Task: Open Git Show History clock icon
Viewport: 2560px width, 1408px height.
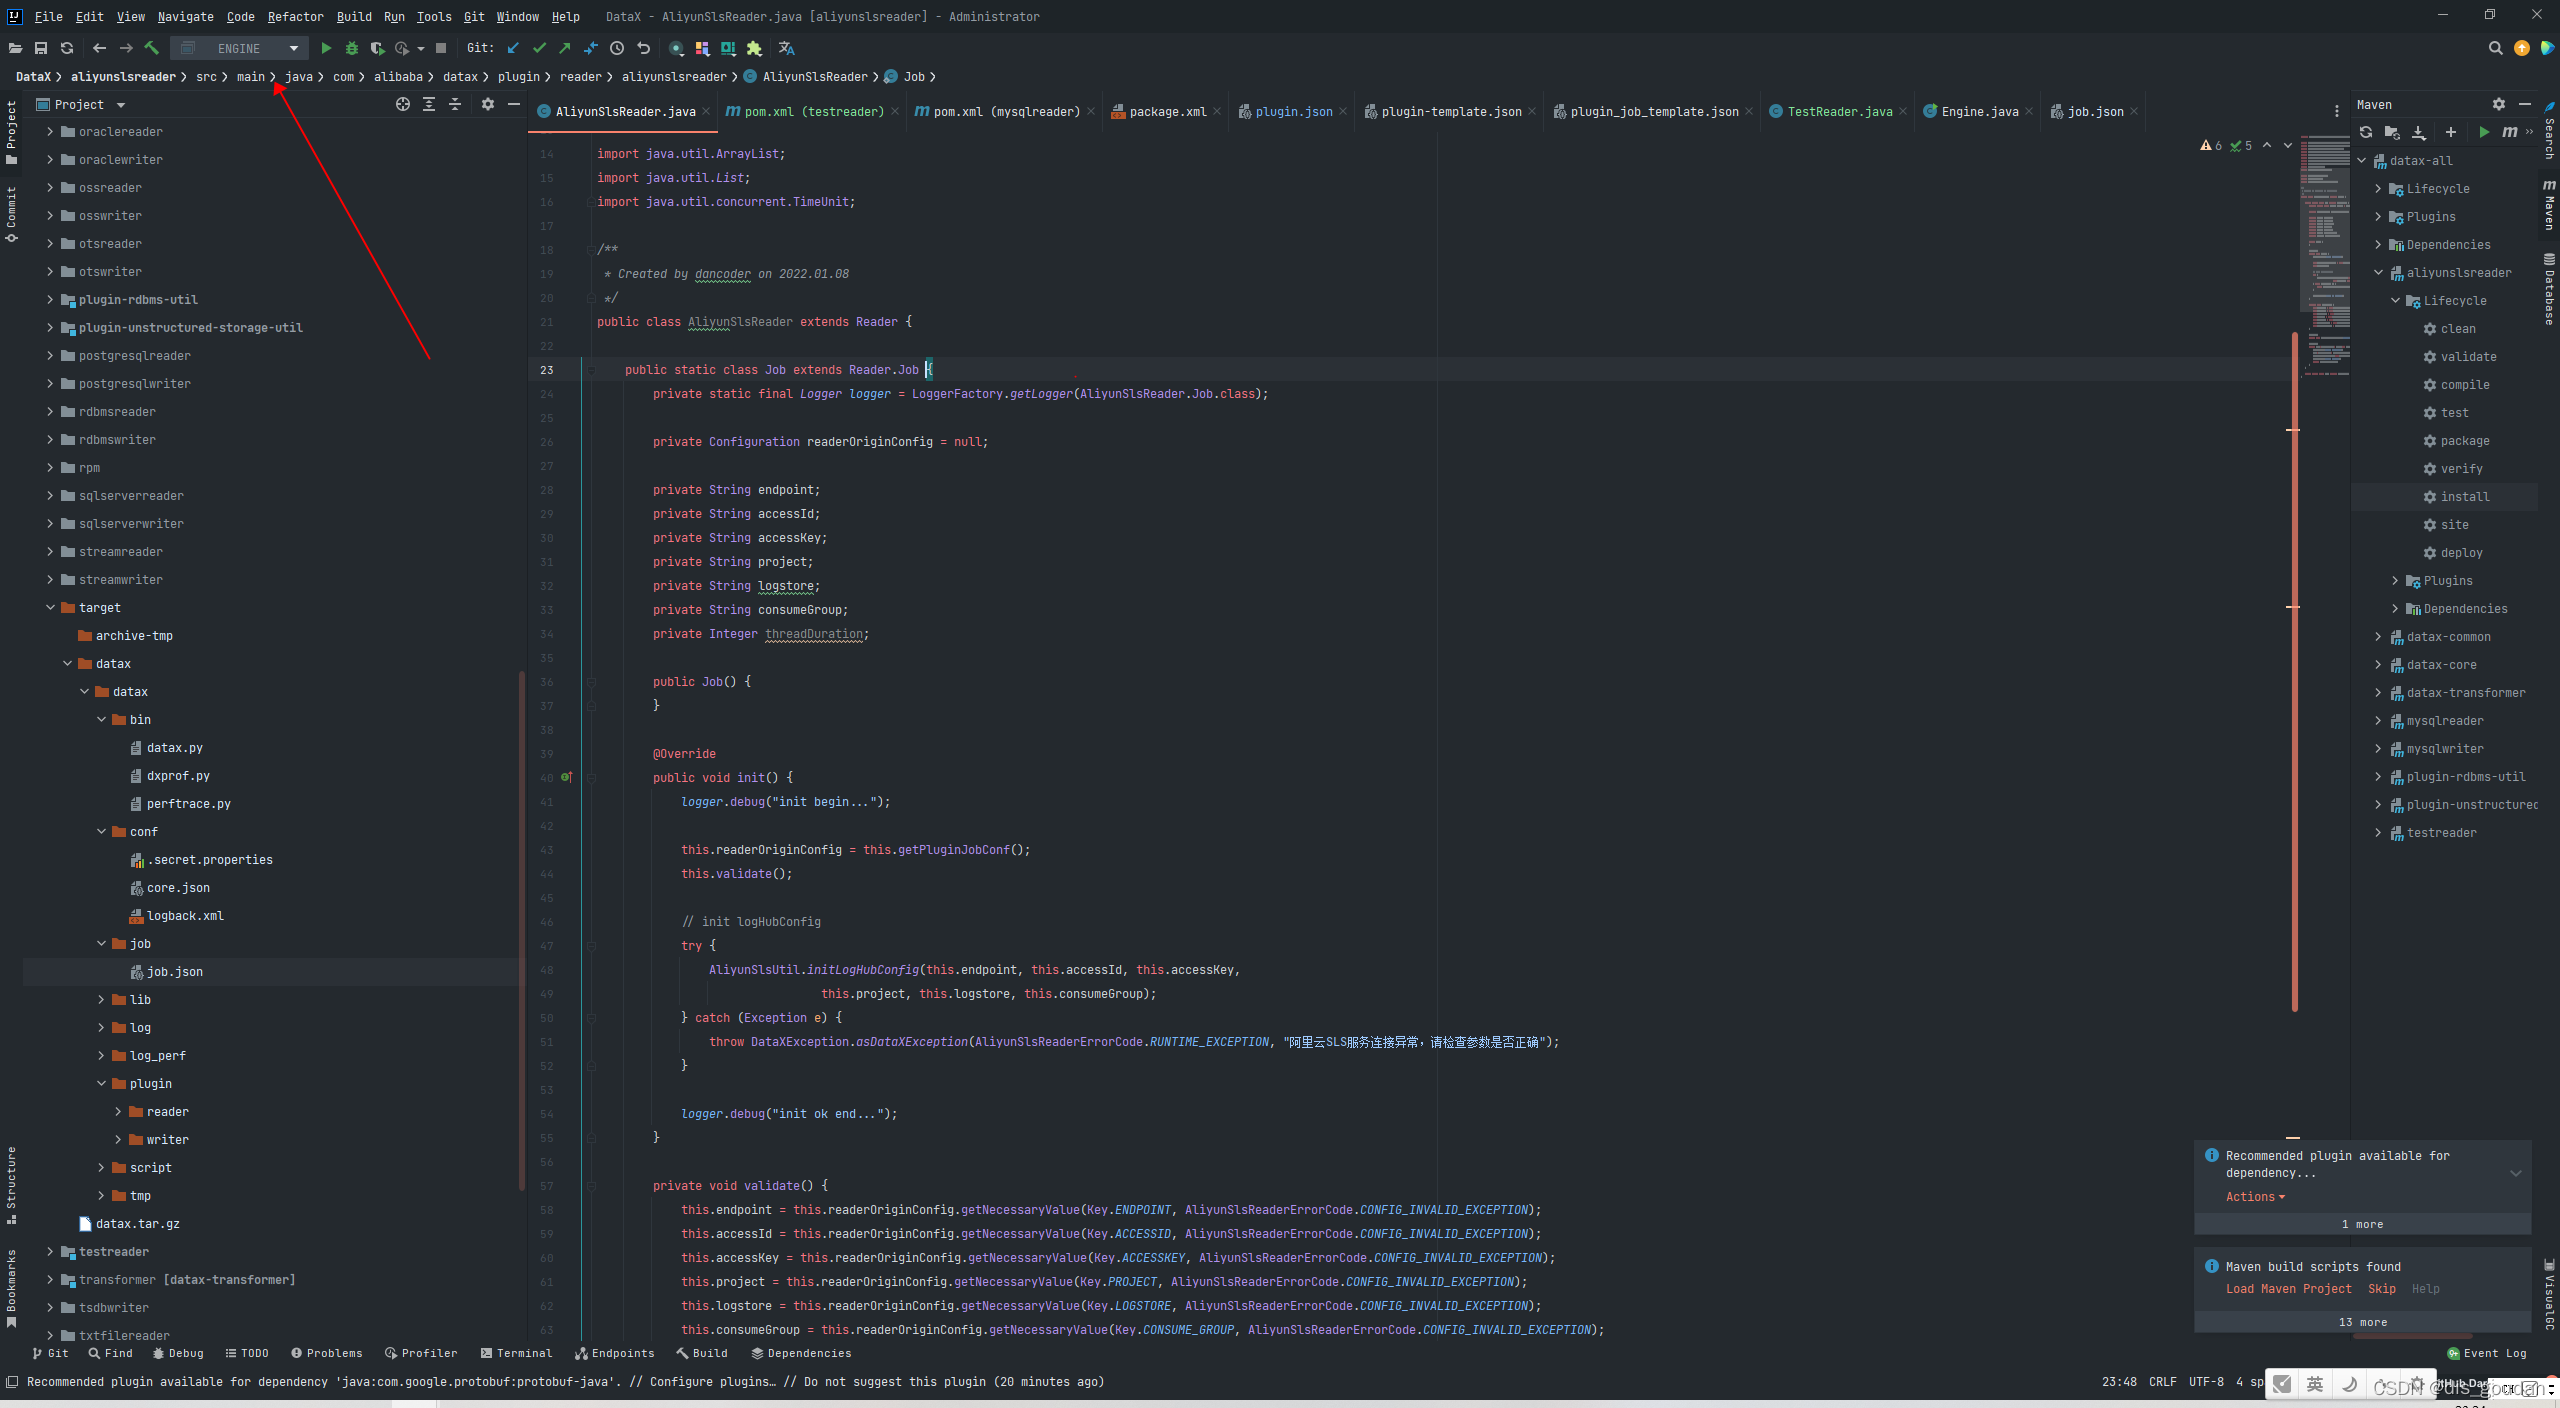Action: coord(617,48)
